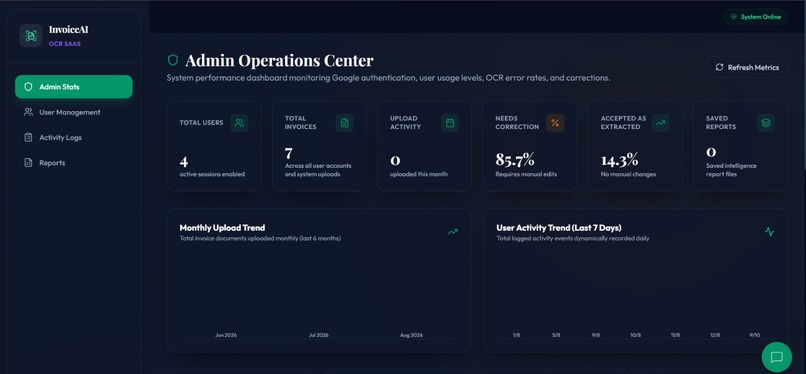The height and width of the screenshot is (374, 806).
Task: Click the Aug 2026 axis label
Action: [411, 335]
